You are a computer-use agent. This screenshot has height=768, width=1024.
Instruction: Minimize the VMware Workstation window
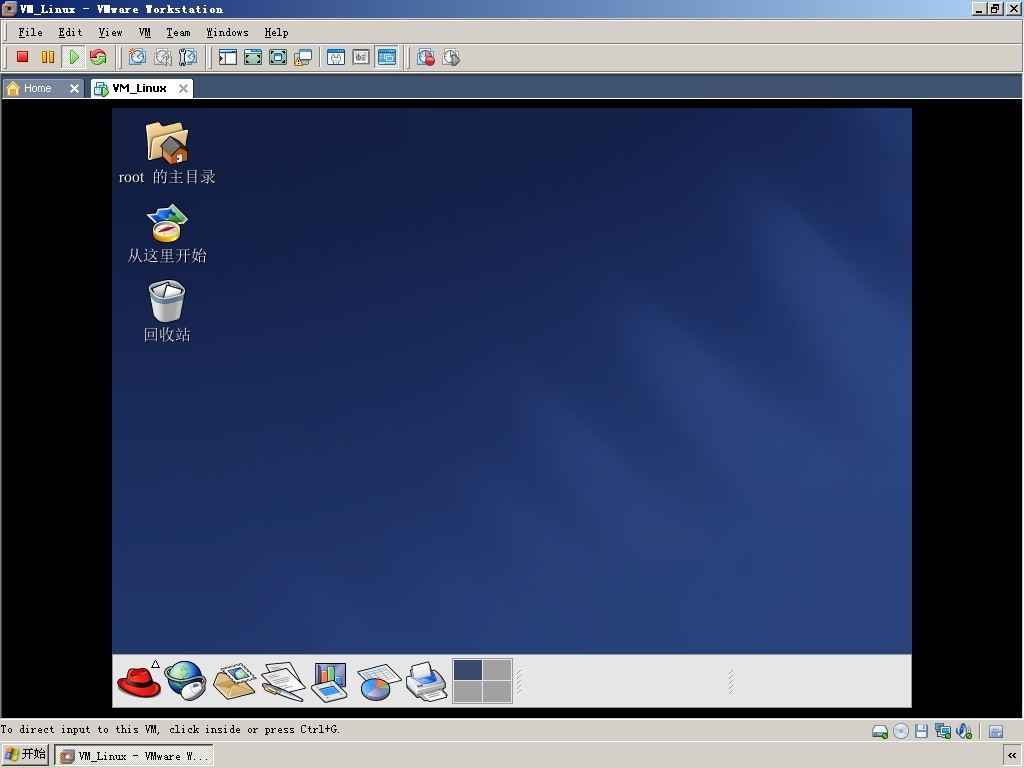point(979,8)
